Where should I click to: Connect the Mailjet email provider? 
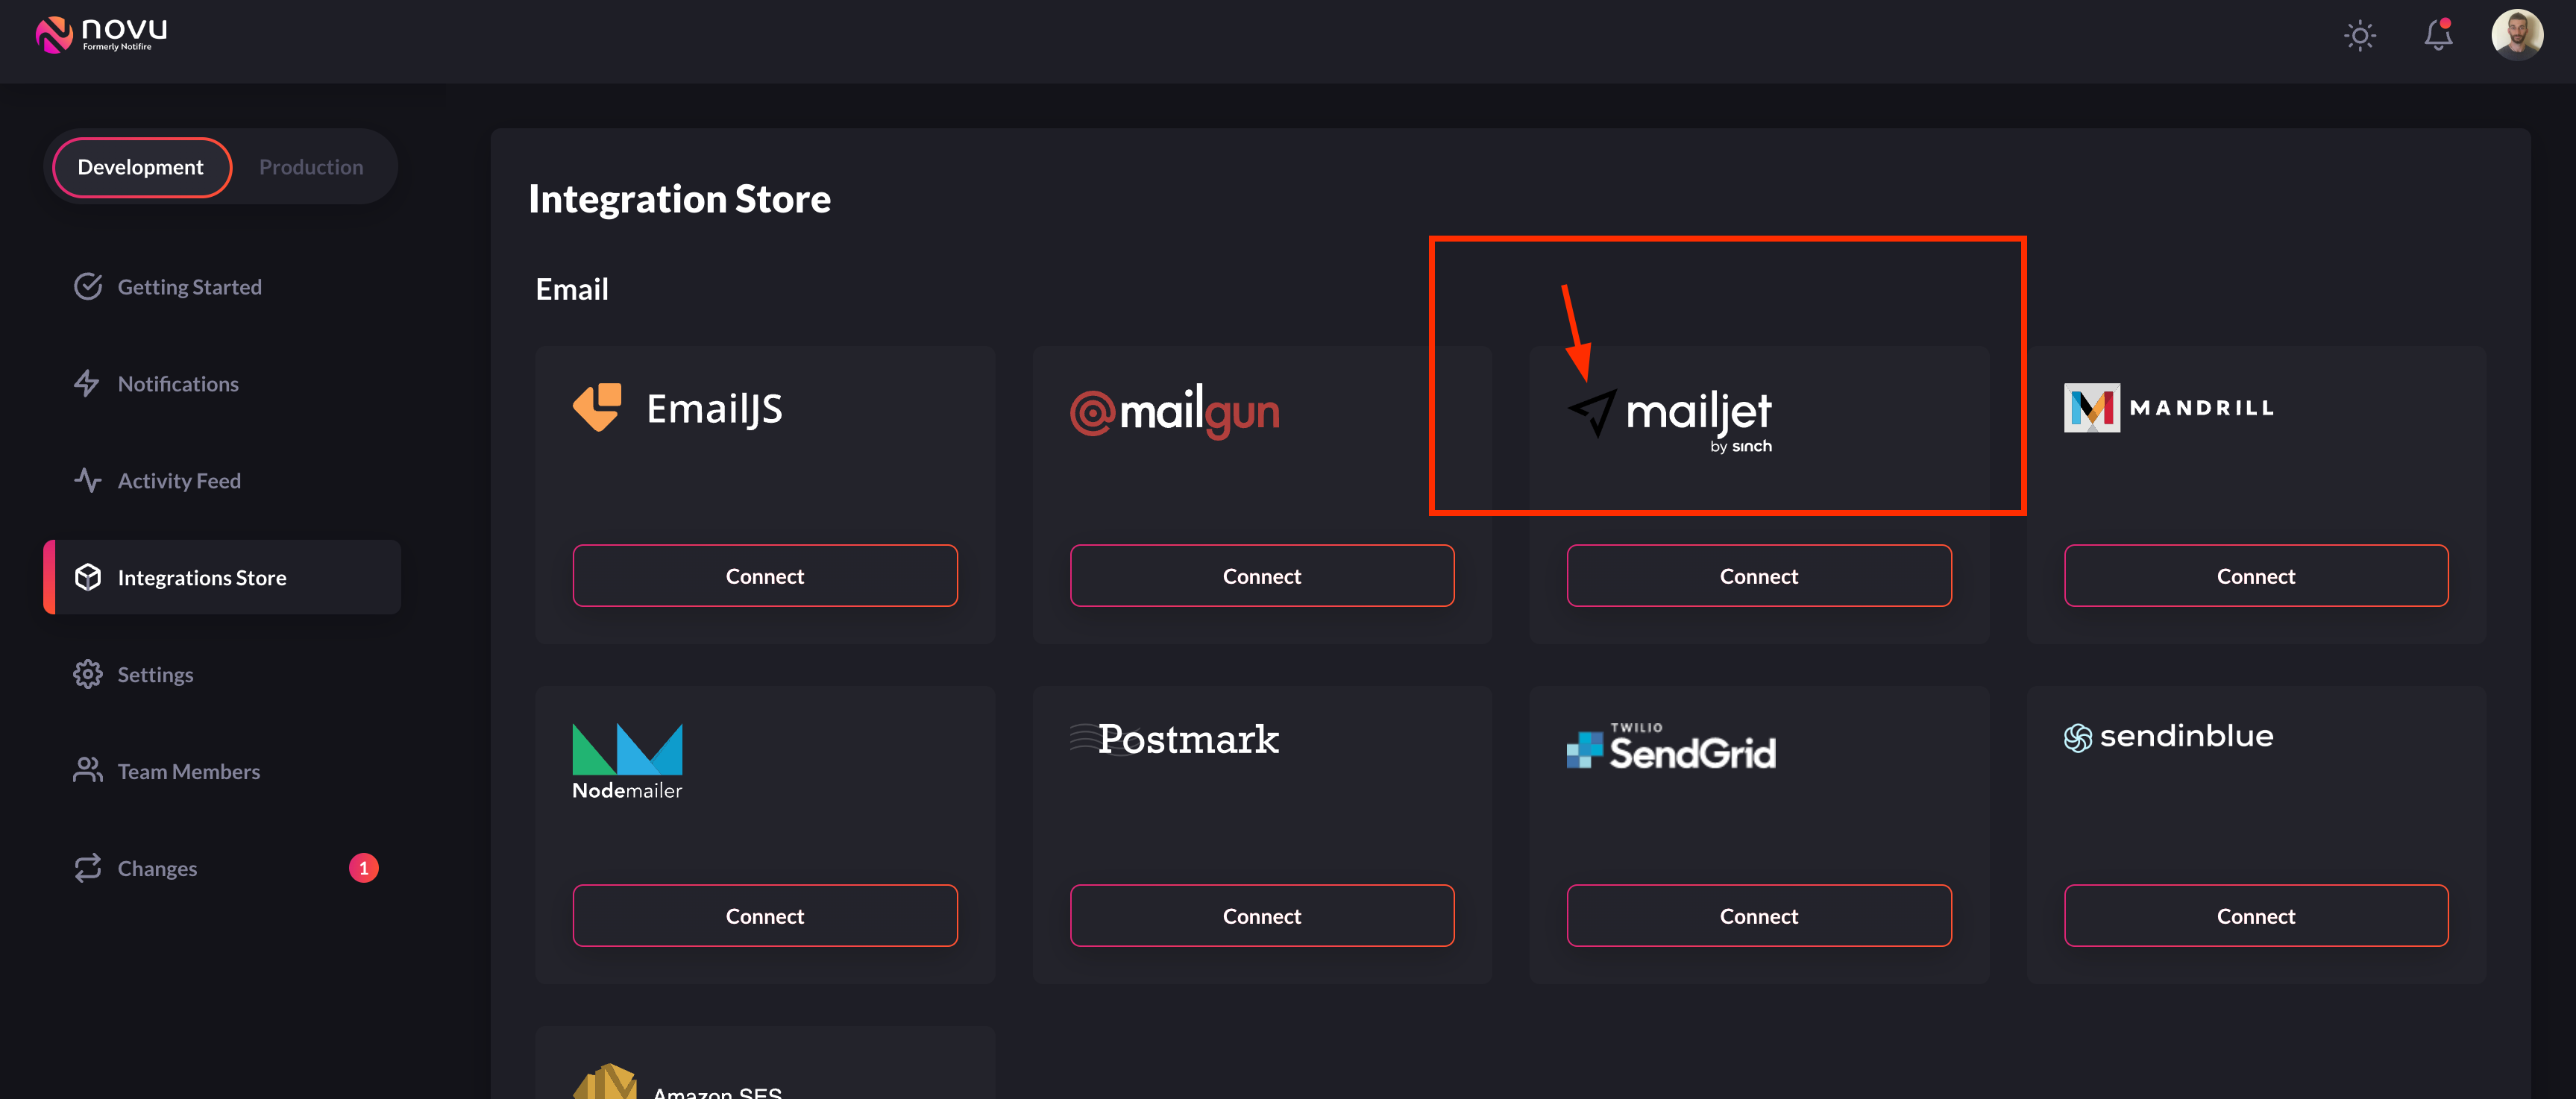[x=1758, y=575]
